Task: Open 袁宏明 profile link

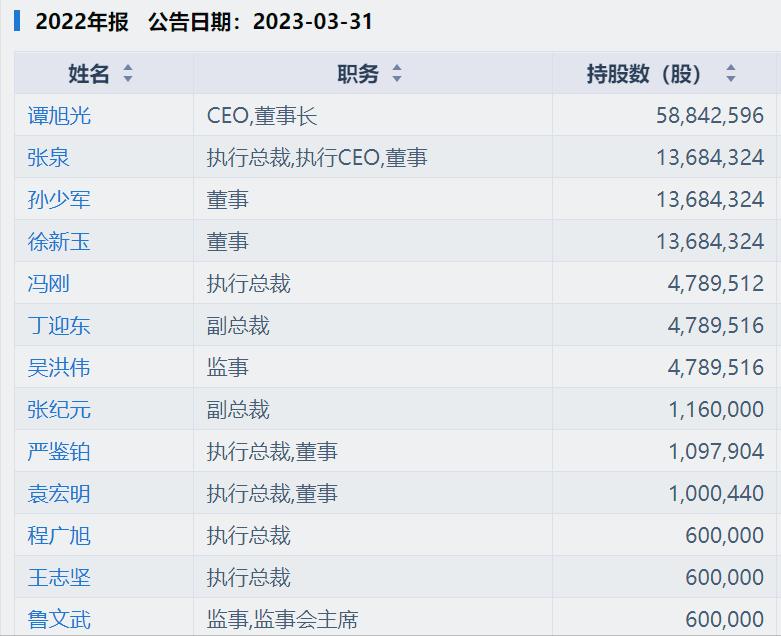Action: [59, 494]
